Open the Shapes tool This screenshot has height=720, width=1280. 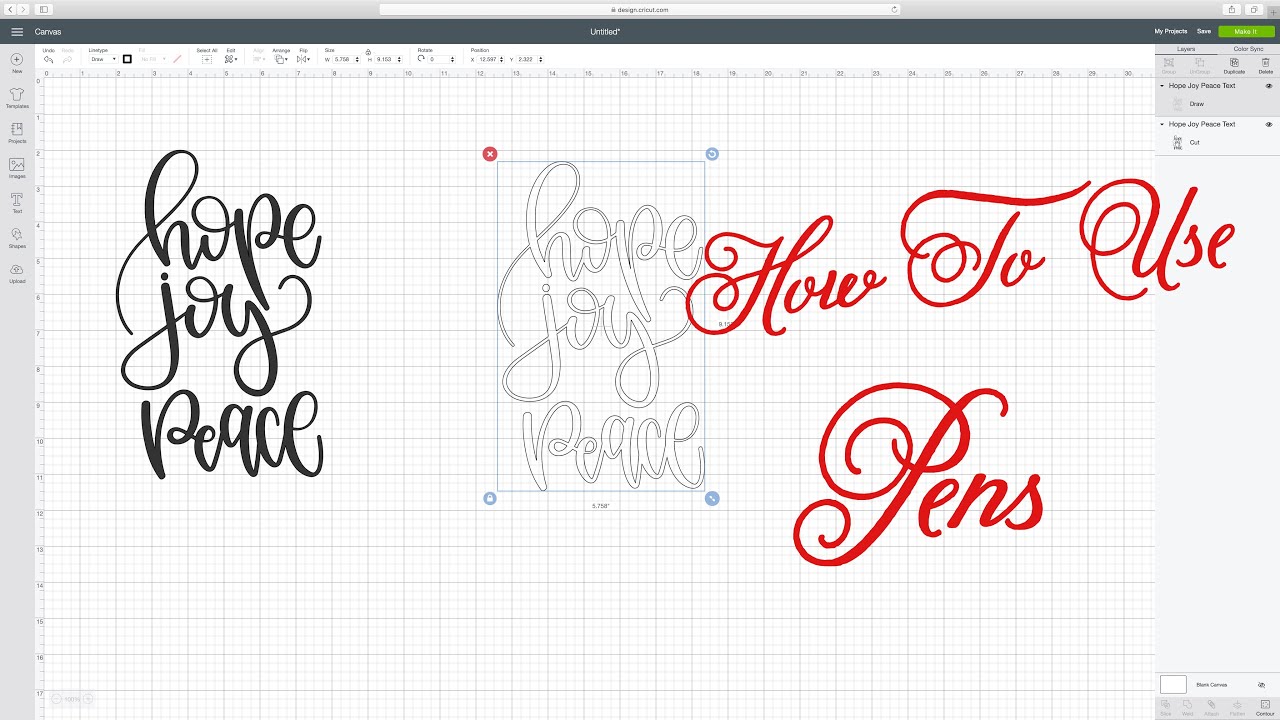point(17,238)
